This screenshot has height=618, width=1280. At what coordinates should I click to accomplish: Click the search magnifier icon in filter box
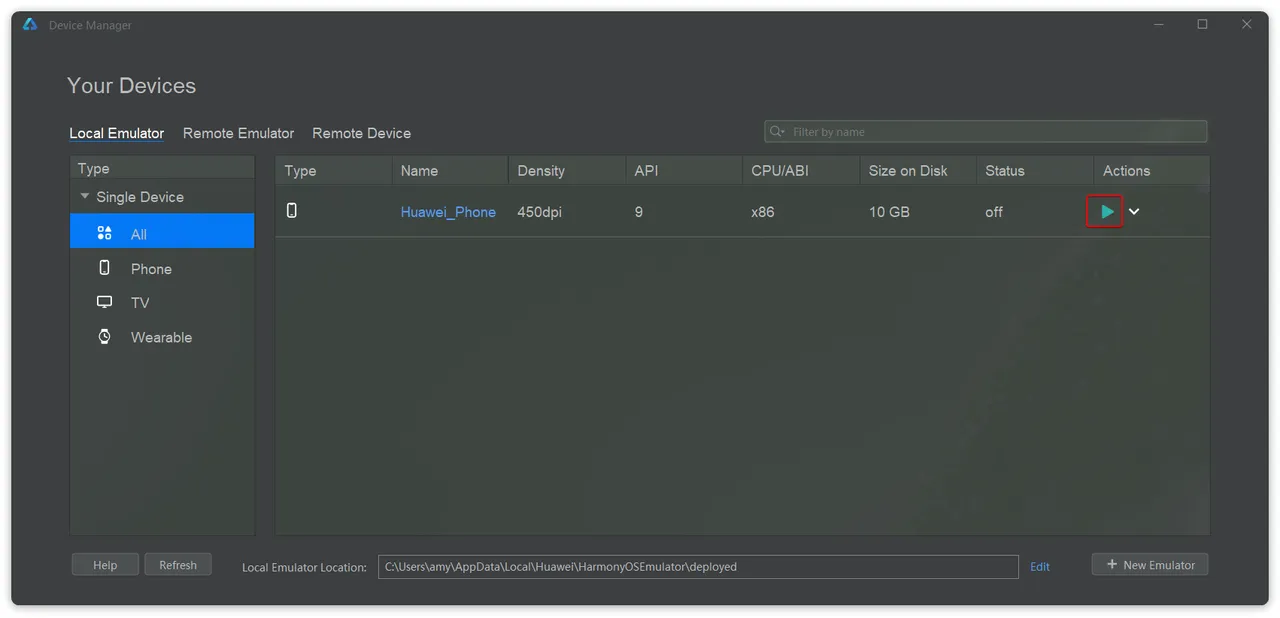click(777, 131)
